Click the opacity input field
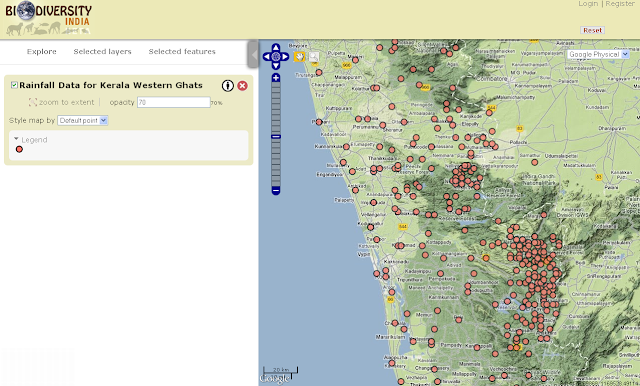Viewport: 640px width, 386px height. point(174,102)
